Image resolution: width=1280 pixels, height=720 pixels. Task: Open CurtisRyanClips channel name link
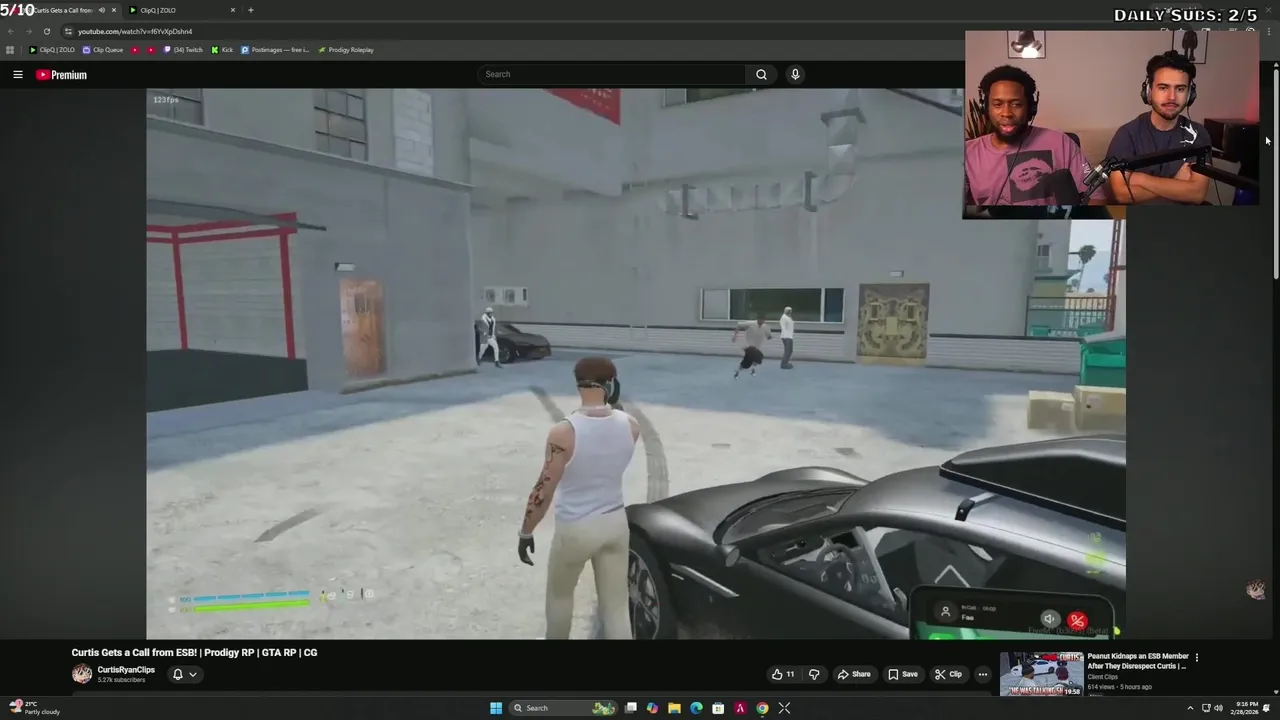click(x=126, y=670)
